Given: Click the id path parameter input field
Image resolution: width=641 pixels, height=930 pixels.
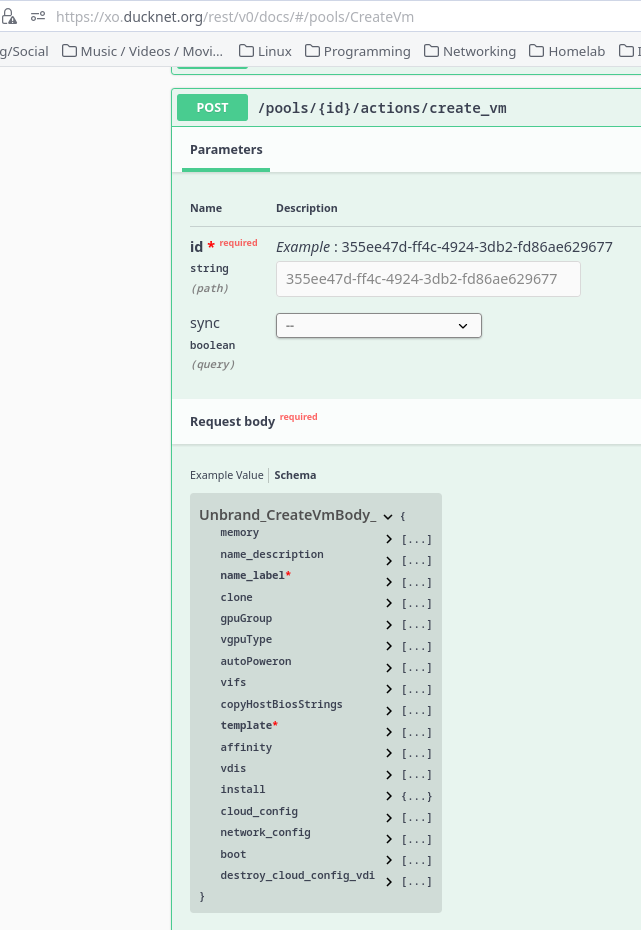Looking at the screenshot, I should [x=428, y=279].
